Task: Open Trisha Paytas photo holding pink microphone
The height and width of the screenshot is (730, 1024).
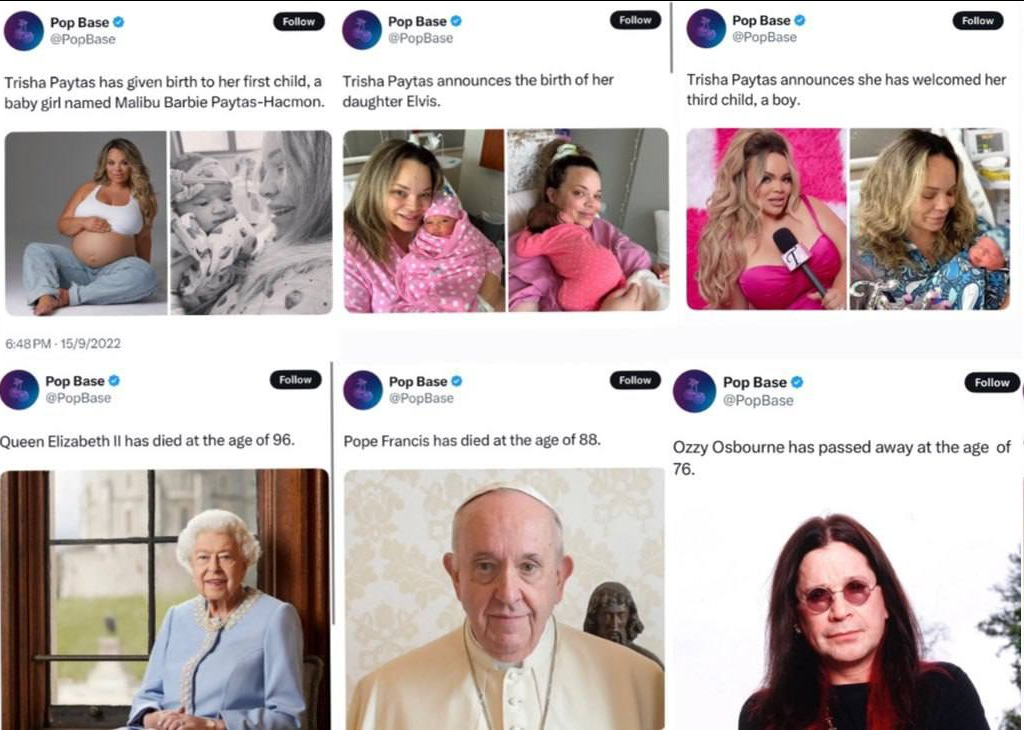Action: pos(765,219)
